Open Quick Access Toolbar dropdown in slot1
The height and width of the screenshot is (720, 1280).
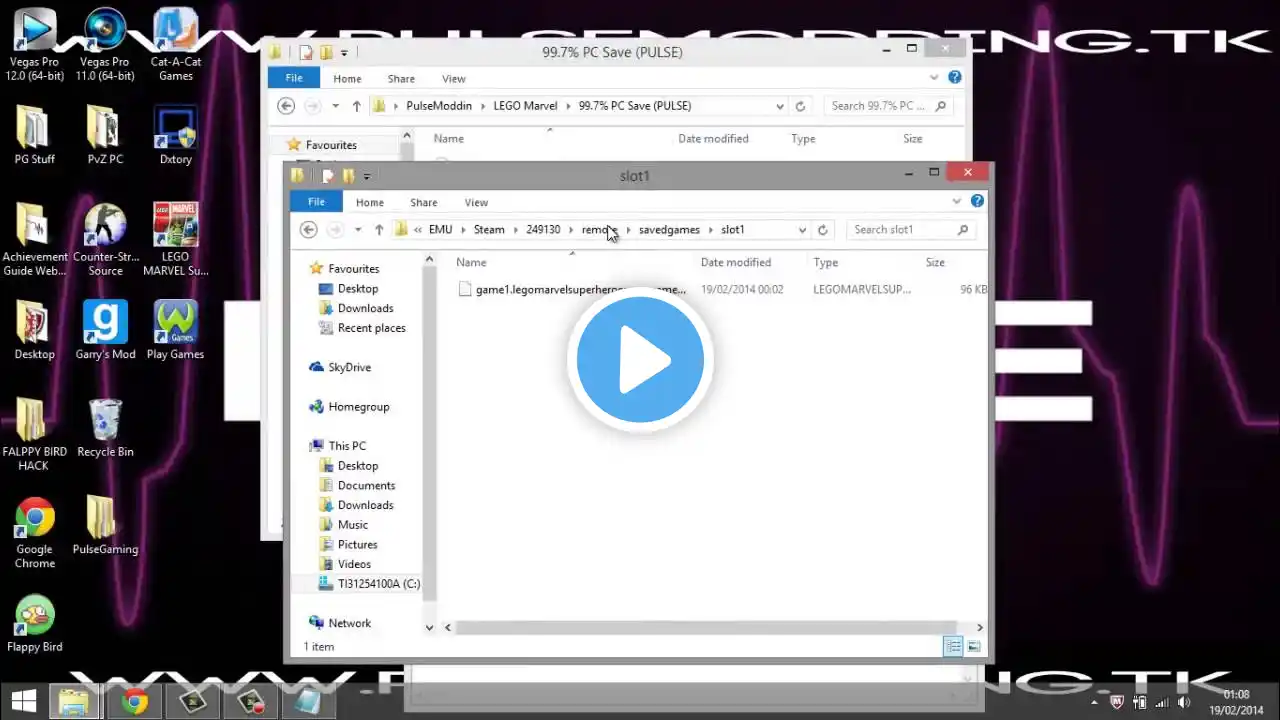pos(367,176)
